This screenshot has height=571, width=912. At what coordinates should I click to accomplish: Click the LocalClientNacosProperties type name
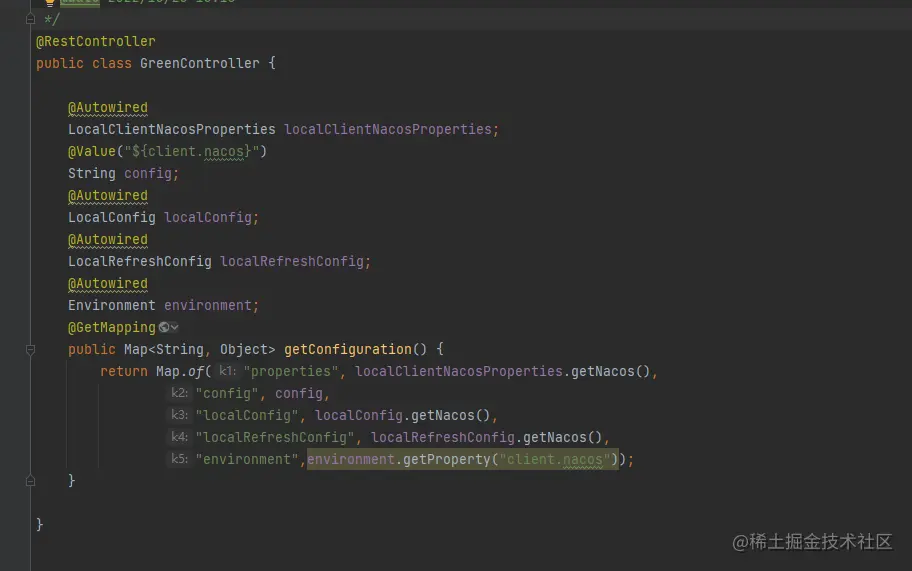(172, 129)
